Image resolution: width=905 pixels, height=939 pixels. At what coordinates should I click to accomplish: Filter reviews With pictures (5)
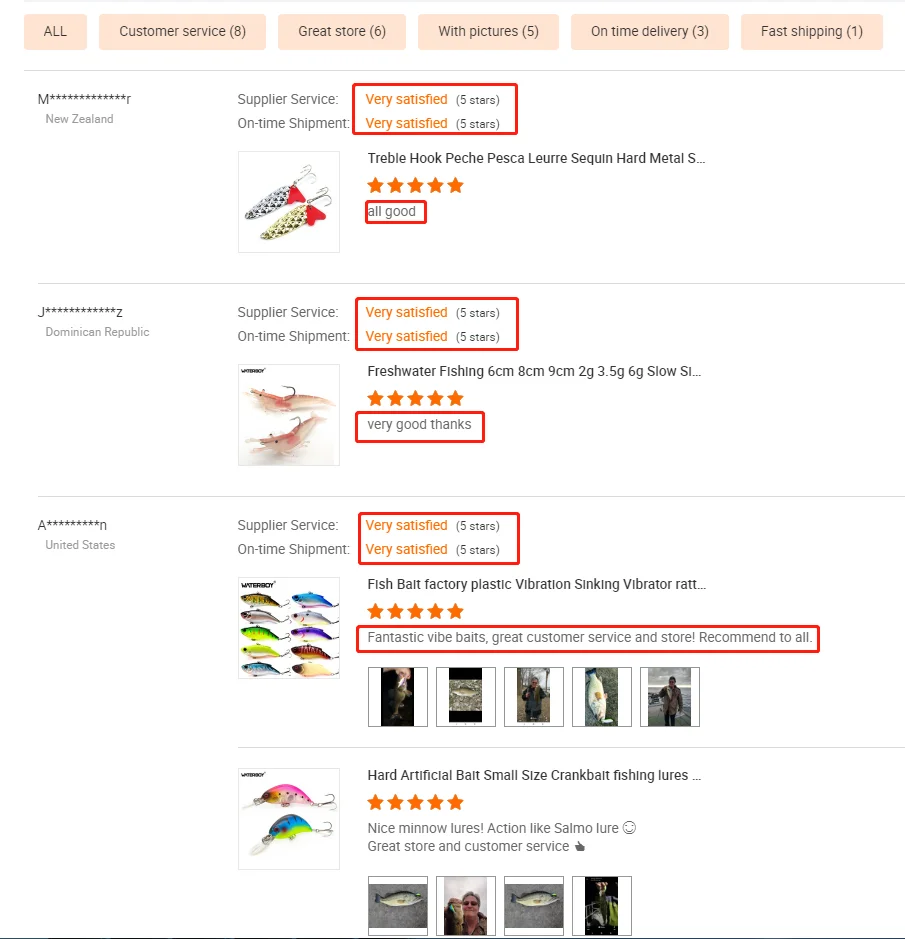488,32
